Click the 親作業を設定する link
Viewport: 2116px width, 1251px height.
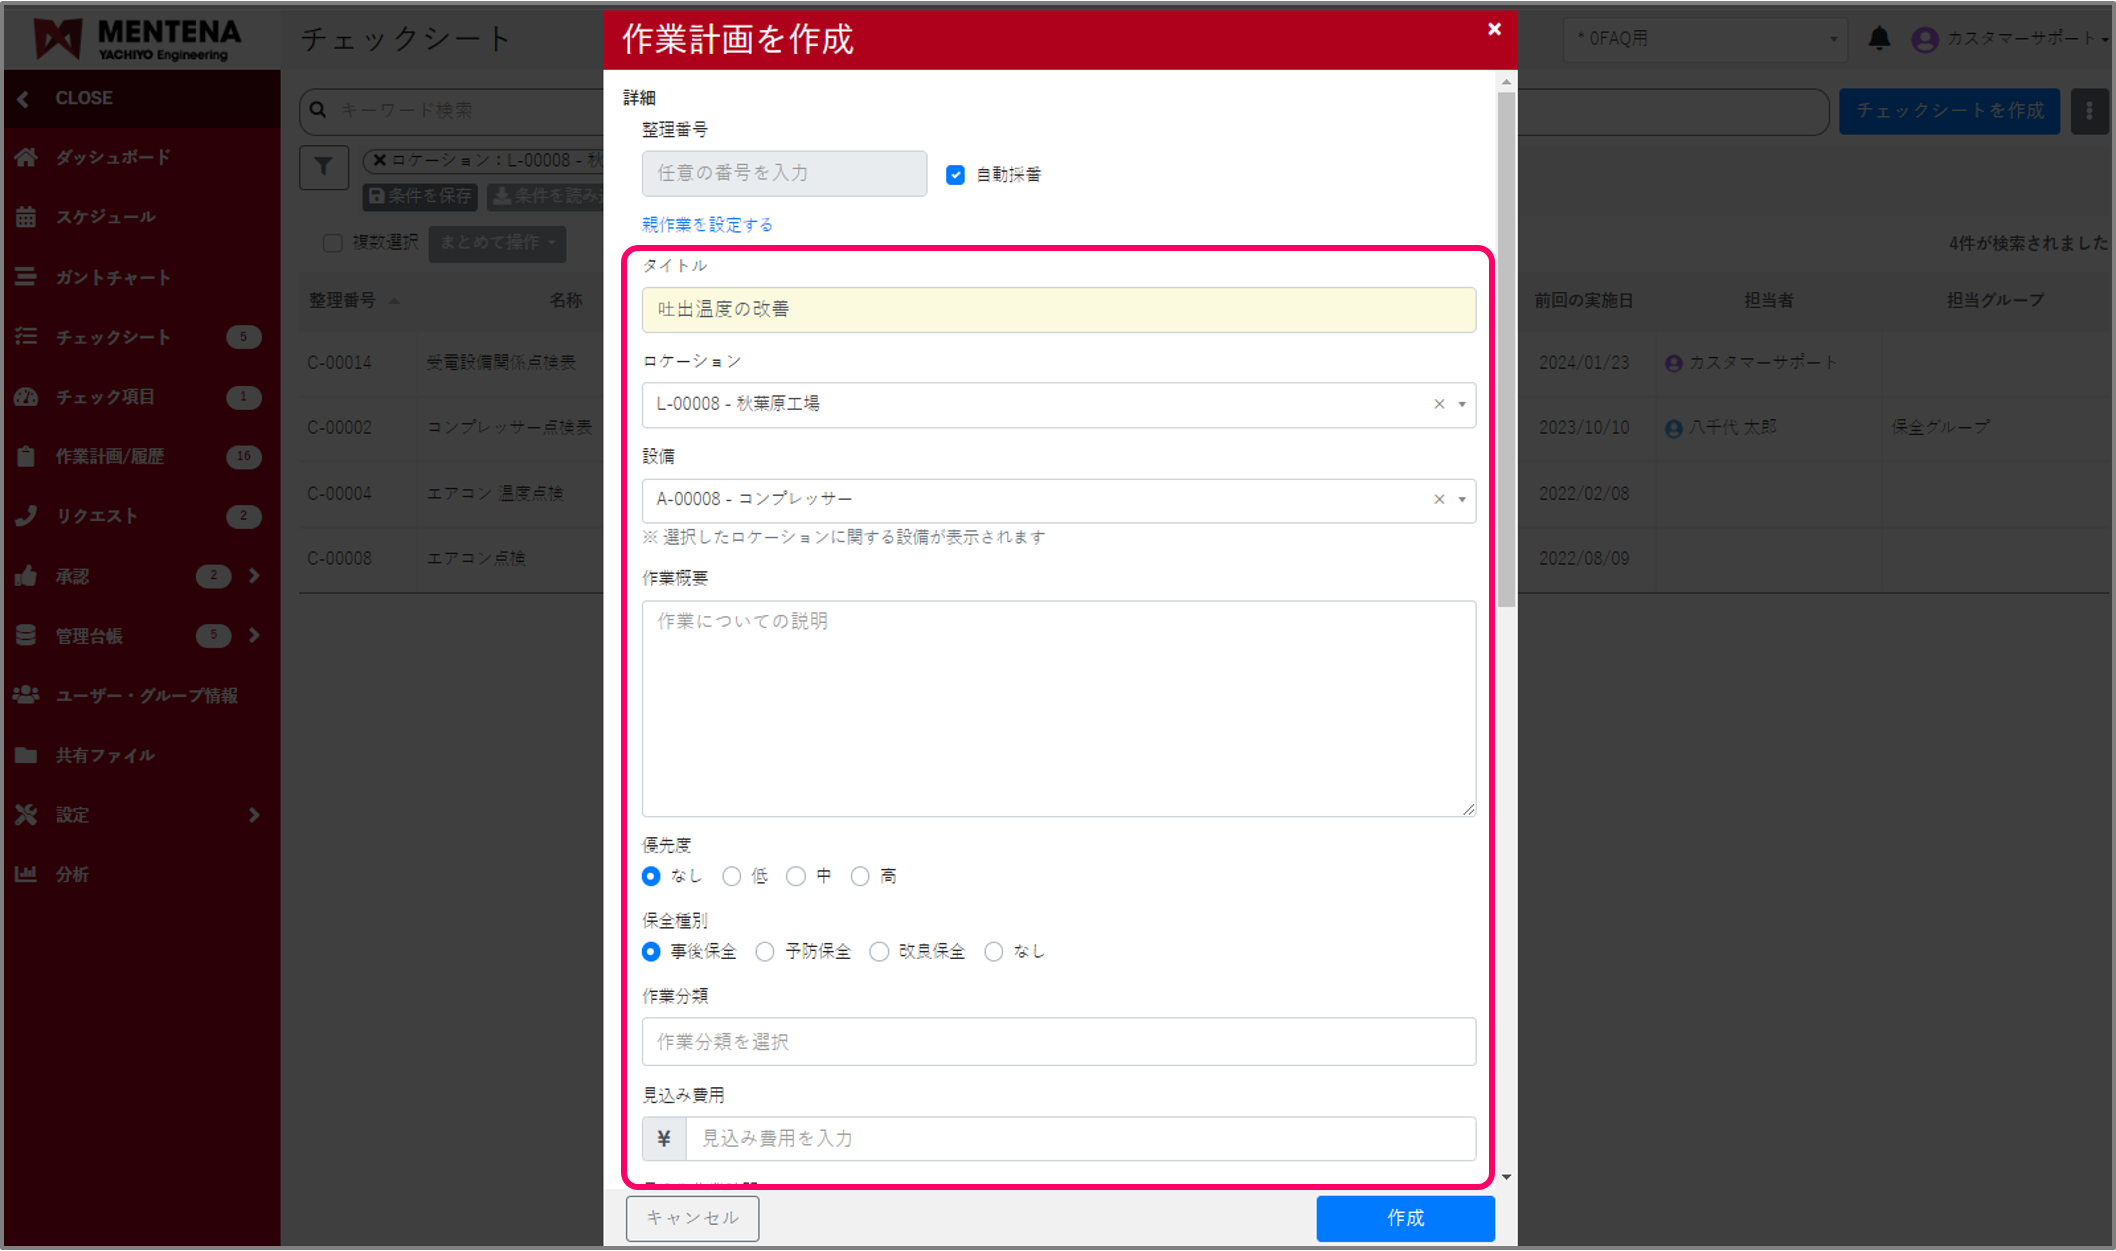[x=707, y=225]
